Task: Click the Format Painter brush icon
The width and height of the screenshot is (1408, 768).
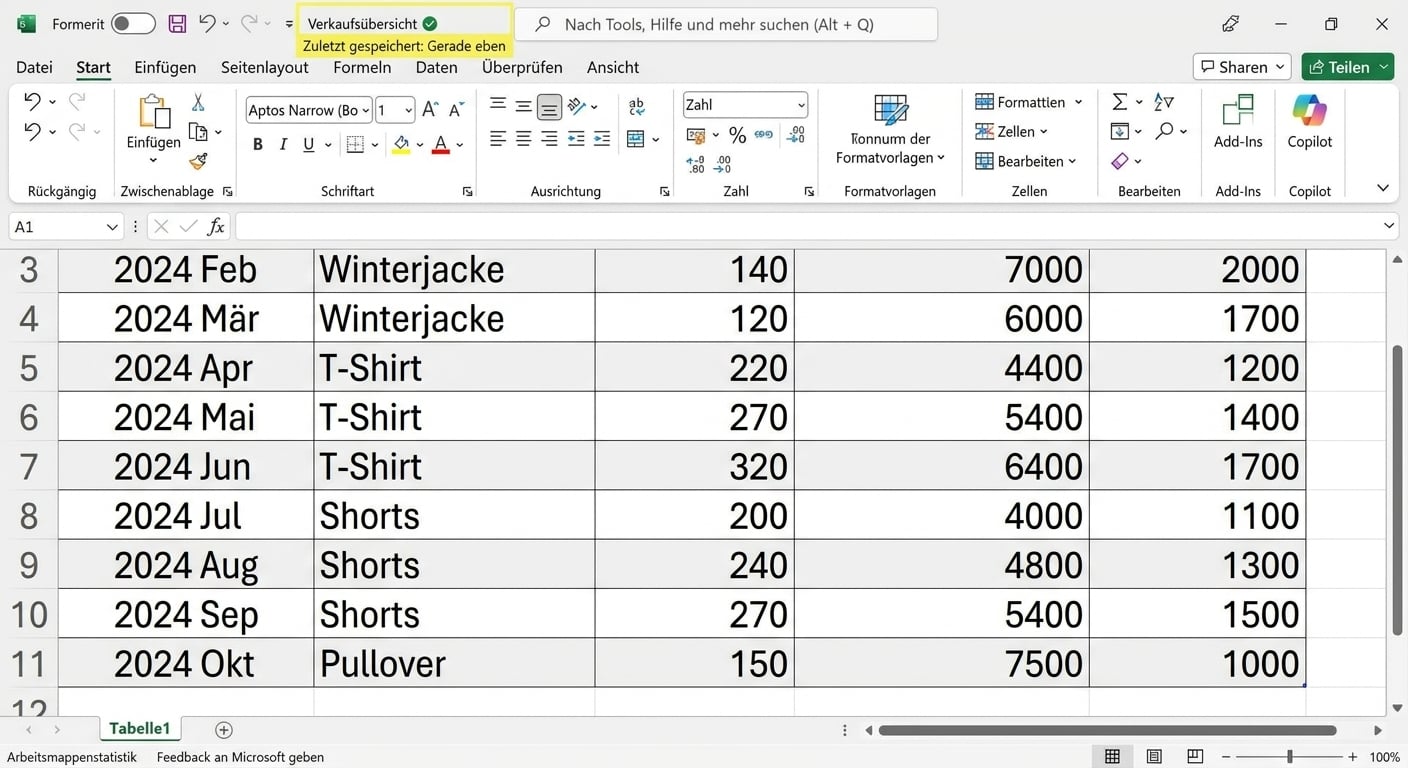Action: point(198,161)
